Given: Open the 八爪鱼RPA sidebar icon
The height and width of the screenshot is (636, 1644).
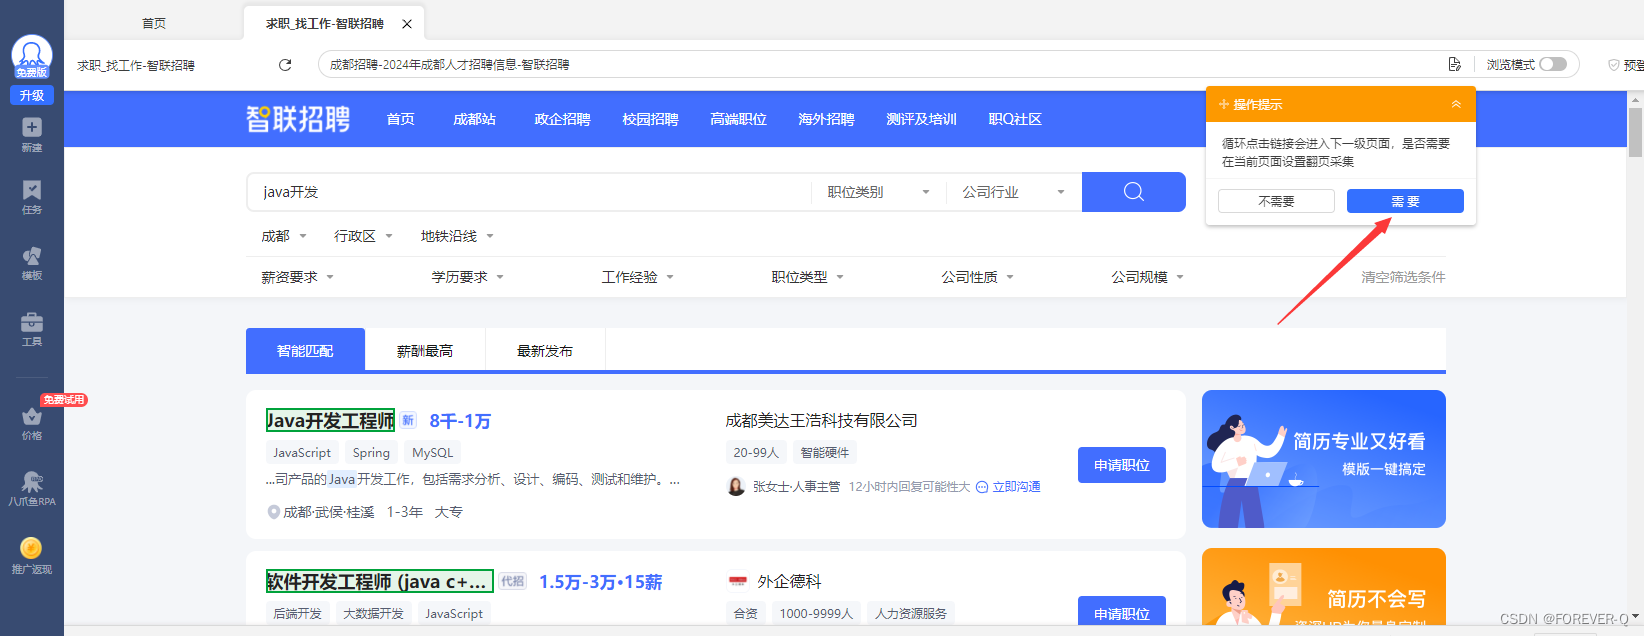Looking at the screenshot, I should tap(32, 489).
